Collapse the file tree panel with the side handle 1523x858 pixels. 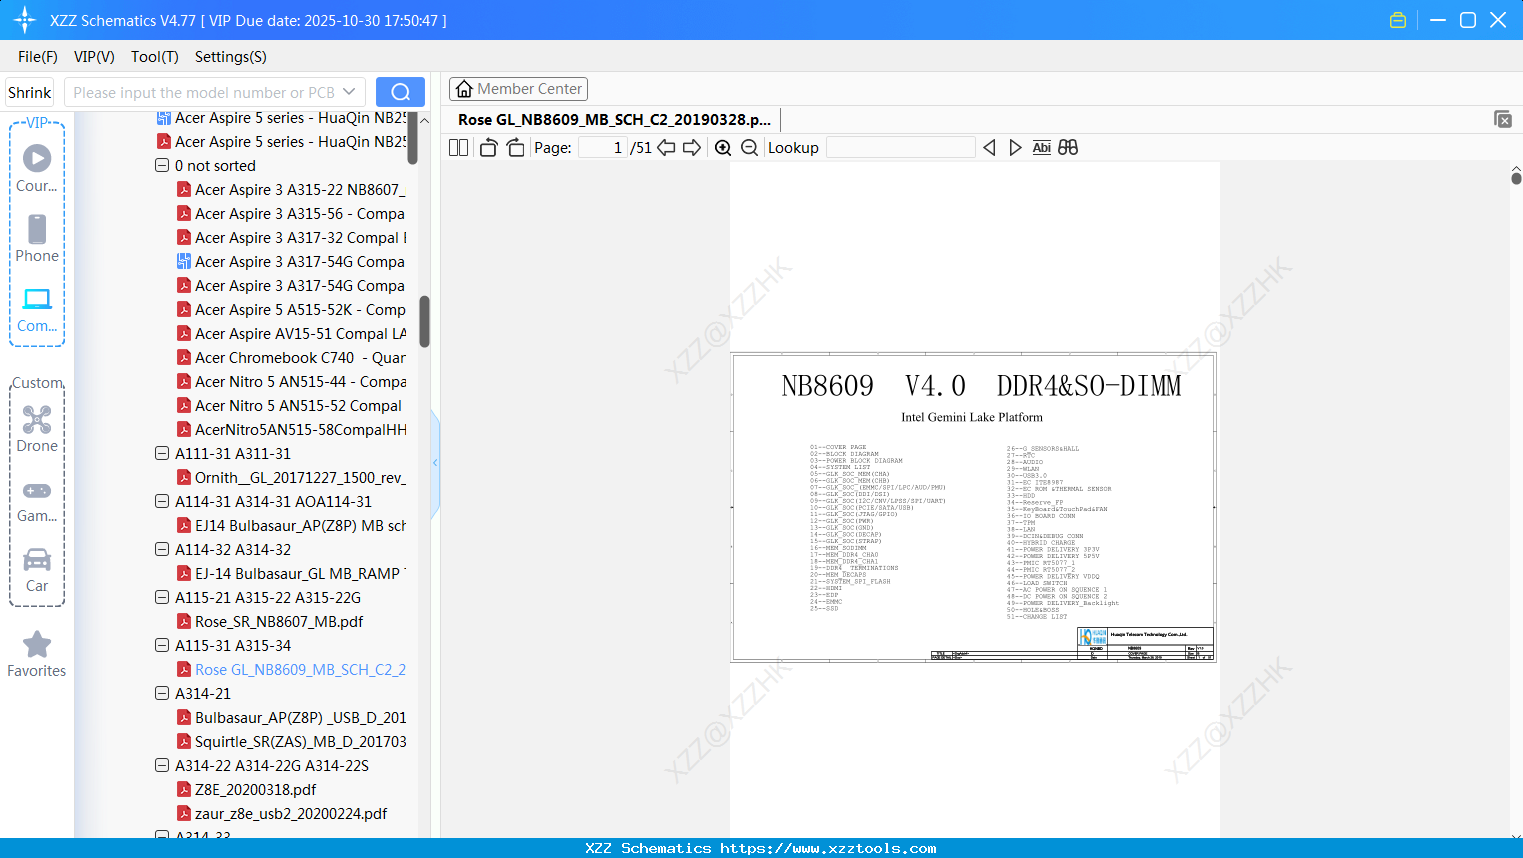[x=435, y=462]
